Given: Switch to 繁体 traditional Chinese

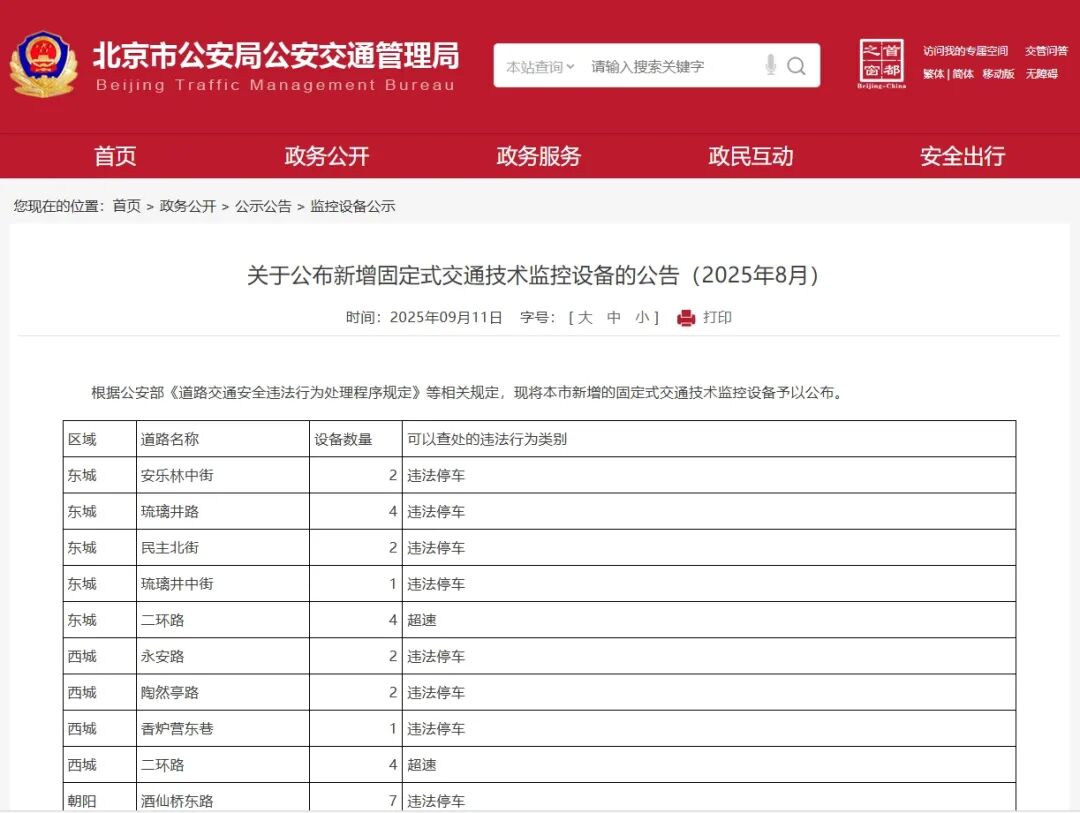Looking at the screenshot, I should 933,74.
